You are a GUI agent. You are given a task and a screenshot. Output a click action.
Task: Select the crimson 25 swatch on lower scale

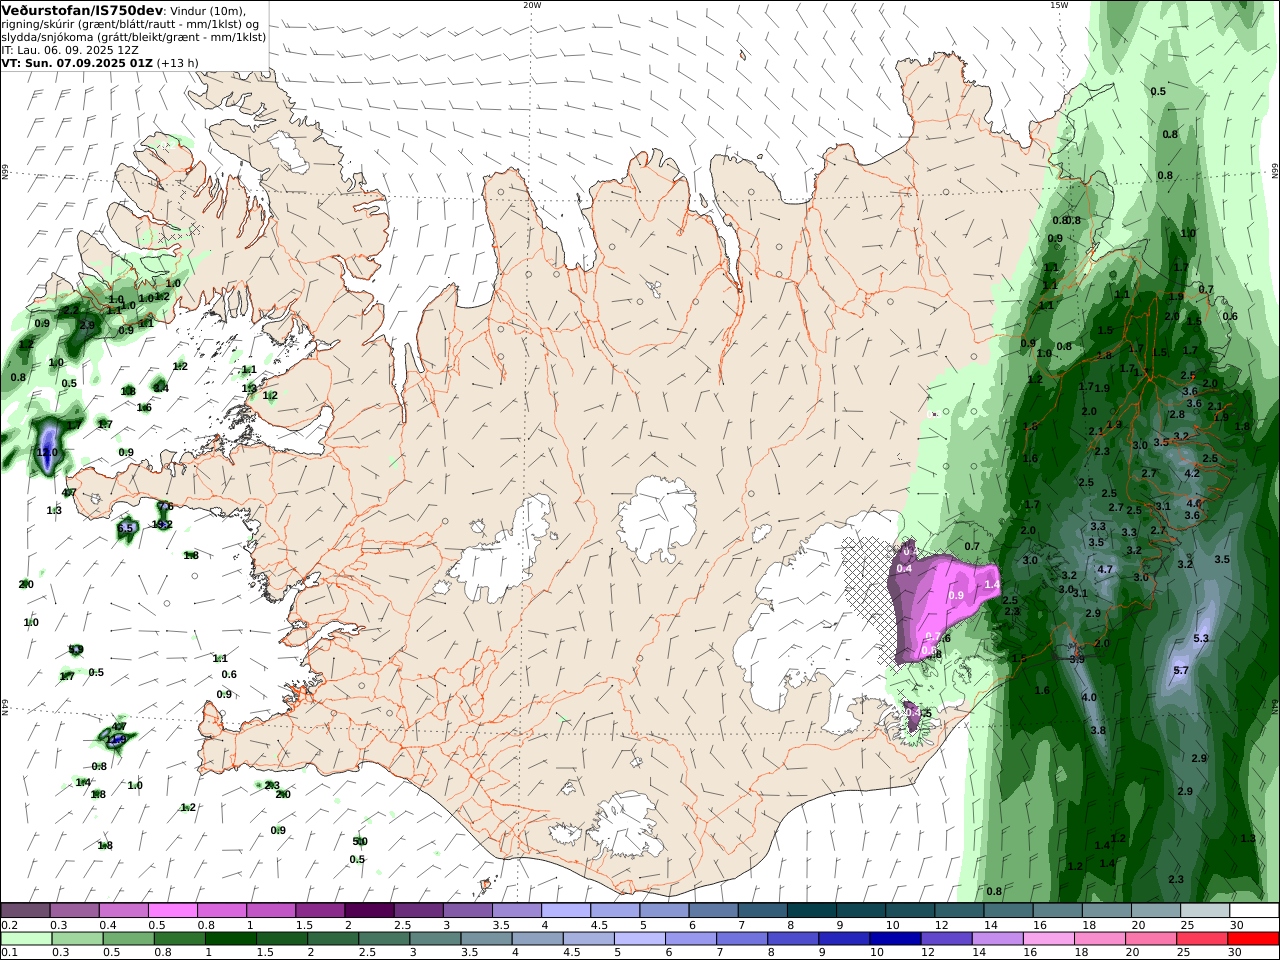coord(1203,939)
